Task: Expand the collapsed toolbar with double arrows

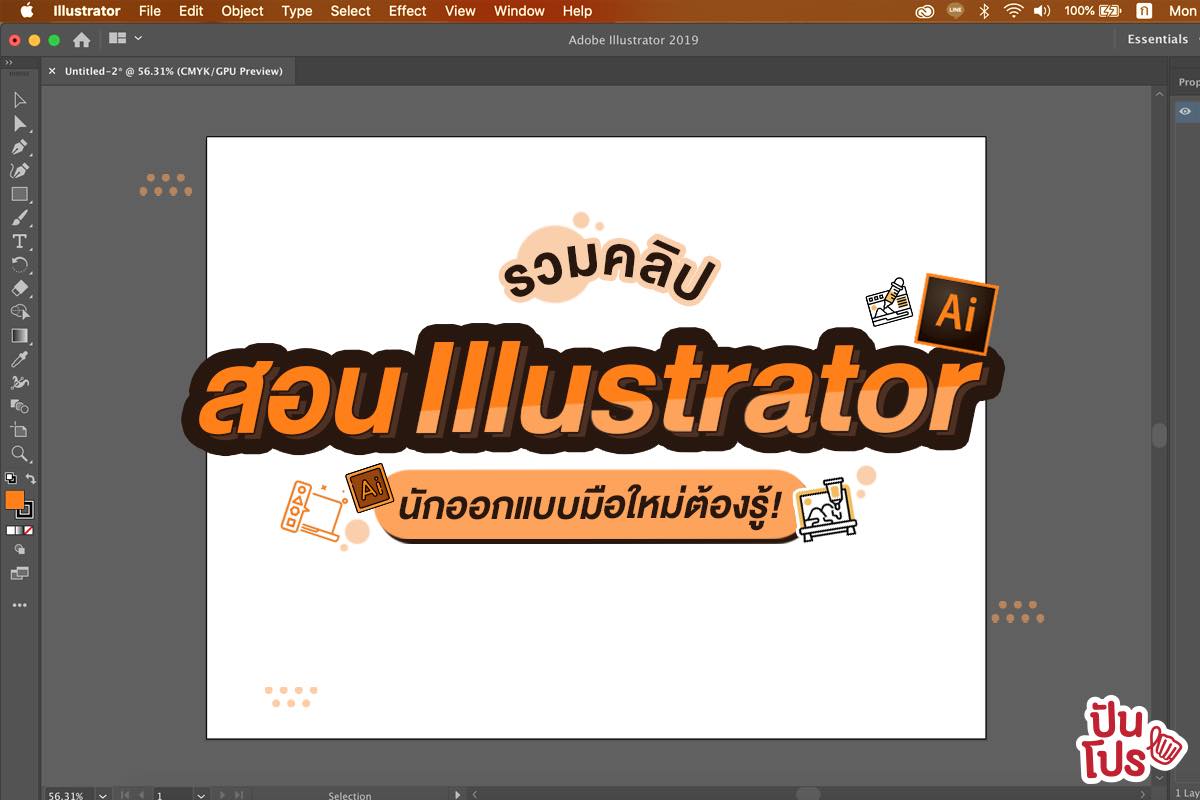Action: (x=9, y=62)
